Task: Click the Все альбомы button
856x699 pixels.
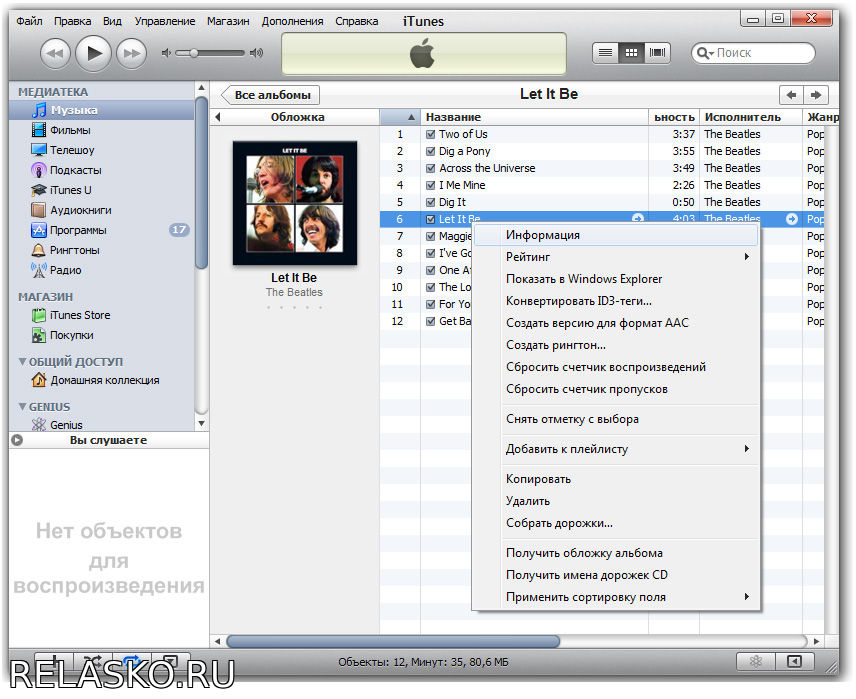Action: coord(272,95)
